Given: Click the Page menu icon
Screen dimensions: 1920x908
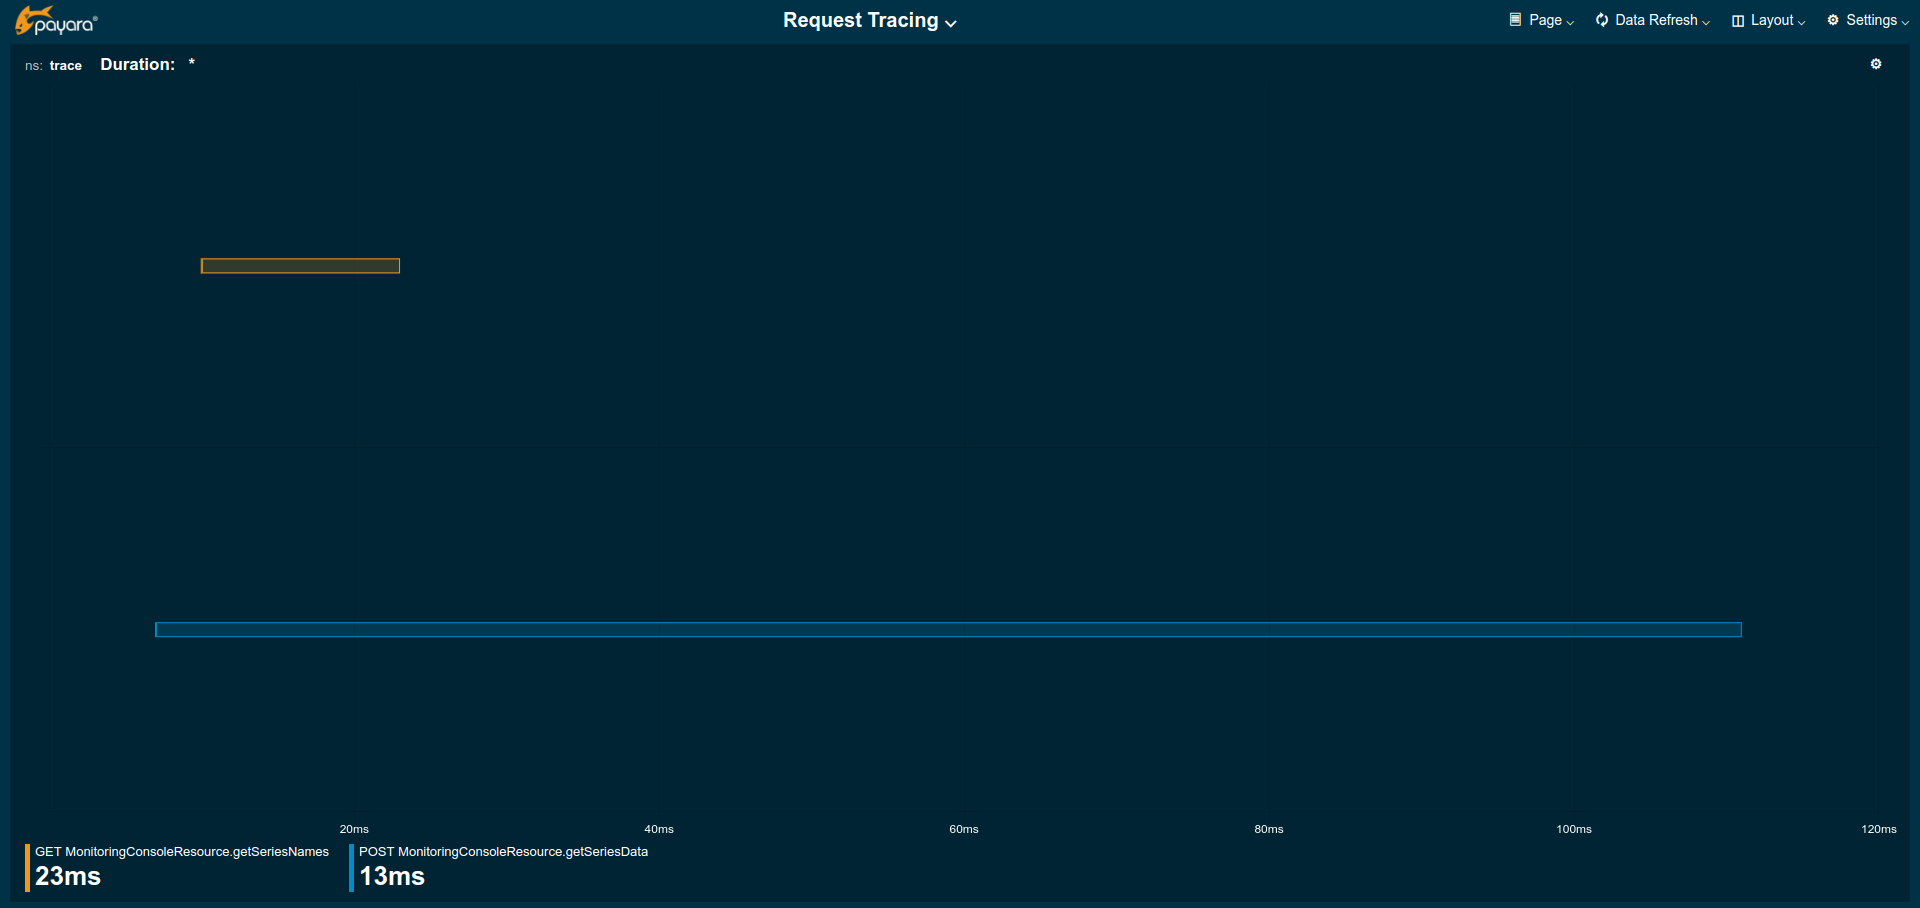Looking at the screenshot, I should 1515,20.
